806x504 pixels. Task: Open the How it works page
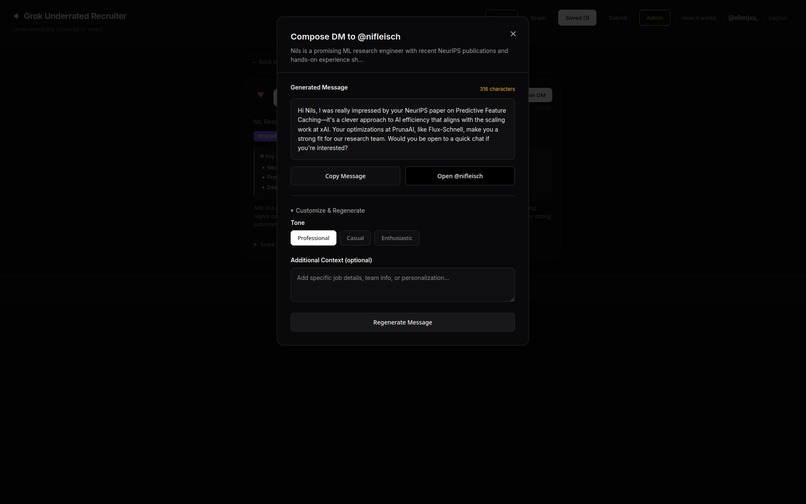click(699, 18)
